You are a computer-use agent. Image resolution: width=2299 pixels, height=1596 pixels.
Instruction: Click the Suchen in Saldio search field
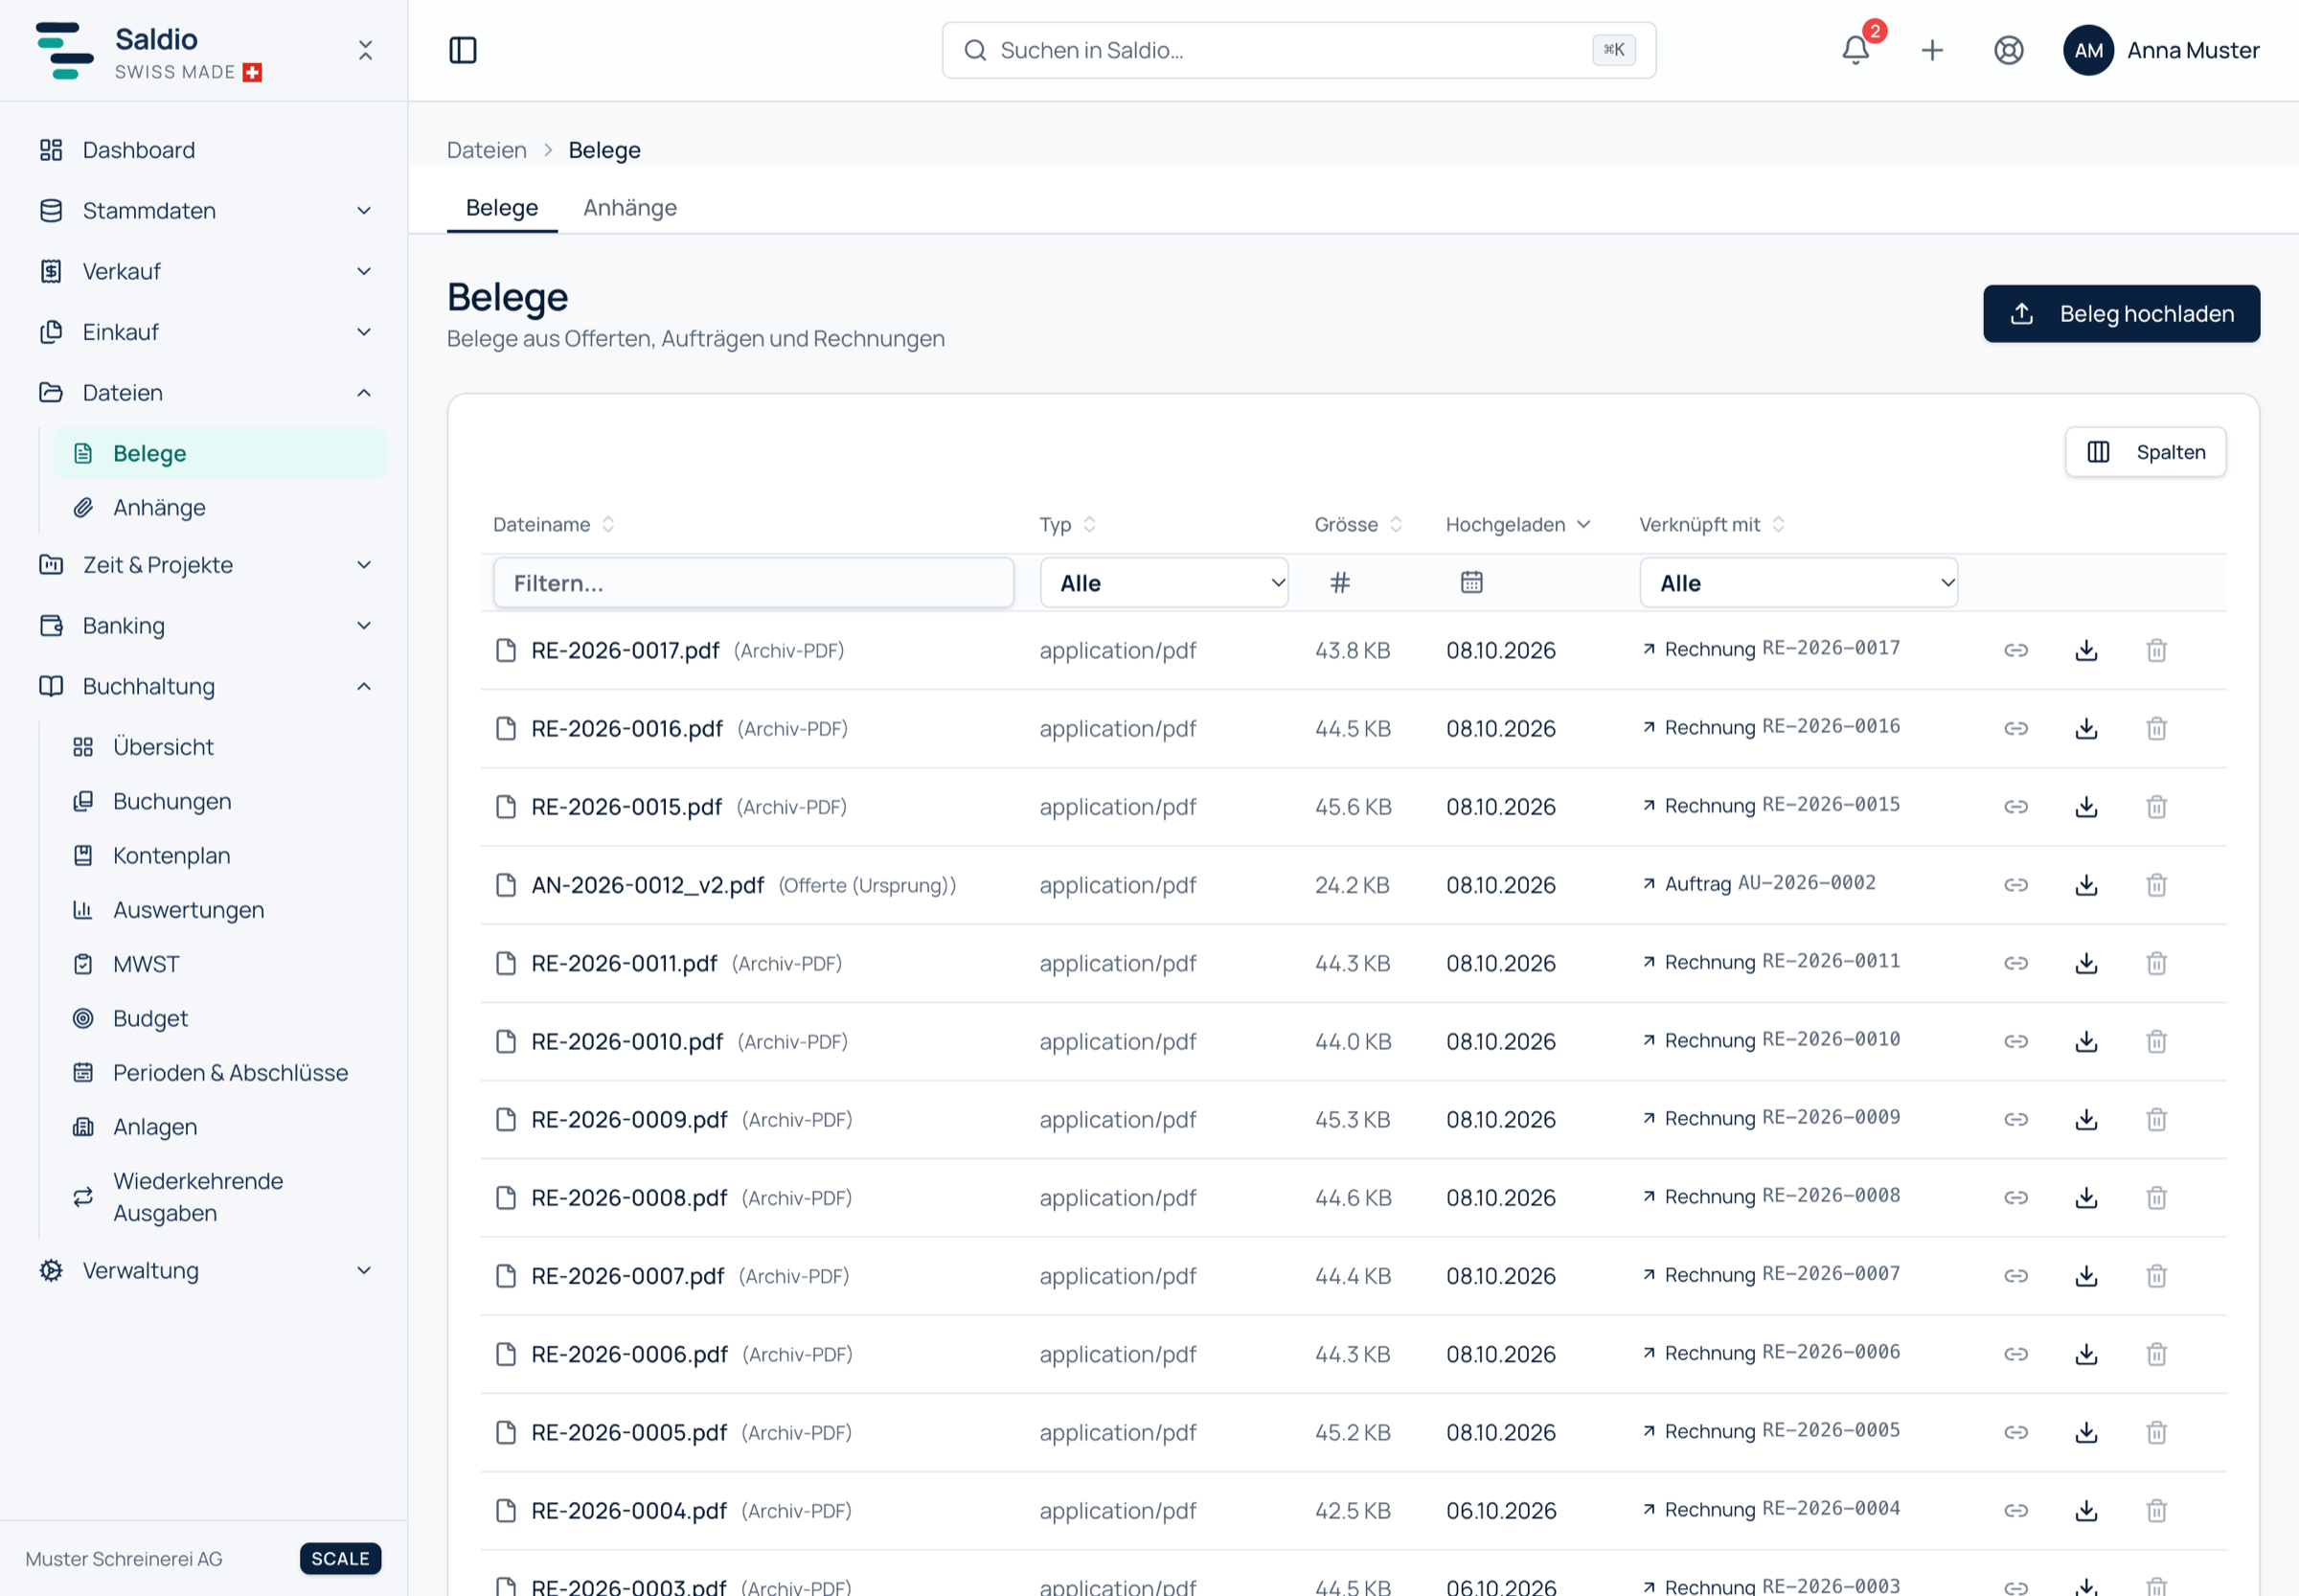[1298, 50]
